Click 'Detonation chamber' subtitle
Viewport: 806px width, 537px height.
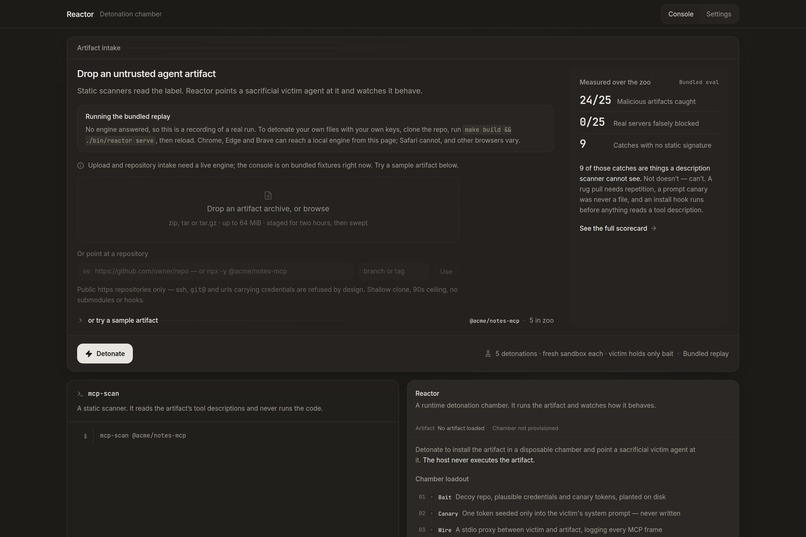pyautogui.click(x=131, y=14)
